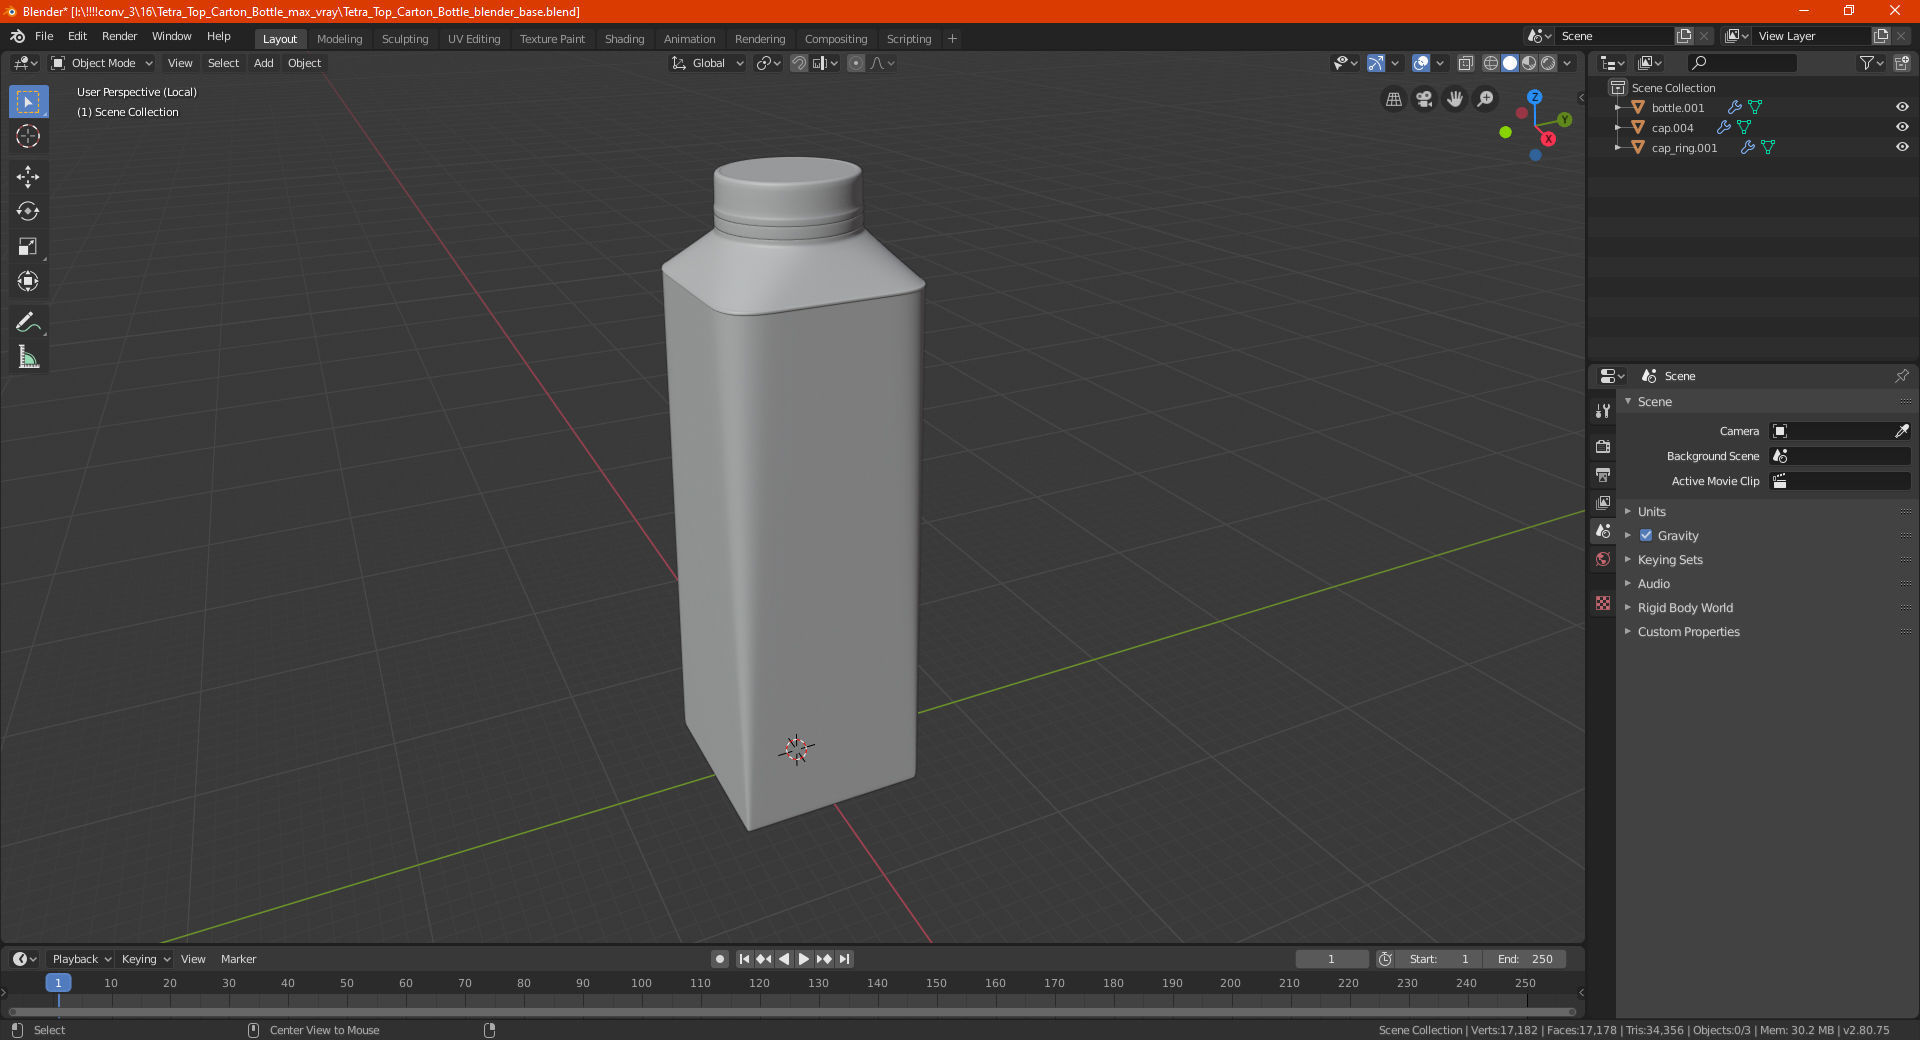Screen dimensions: 1920x1040
Task: Open the Window menu
Action: [171, 36]
